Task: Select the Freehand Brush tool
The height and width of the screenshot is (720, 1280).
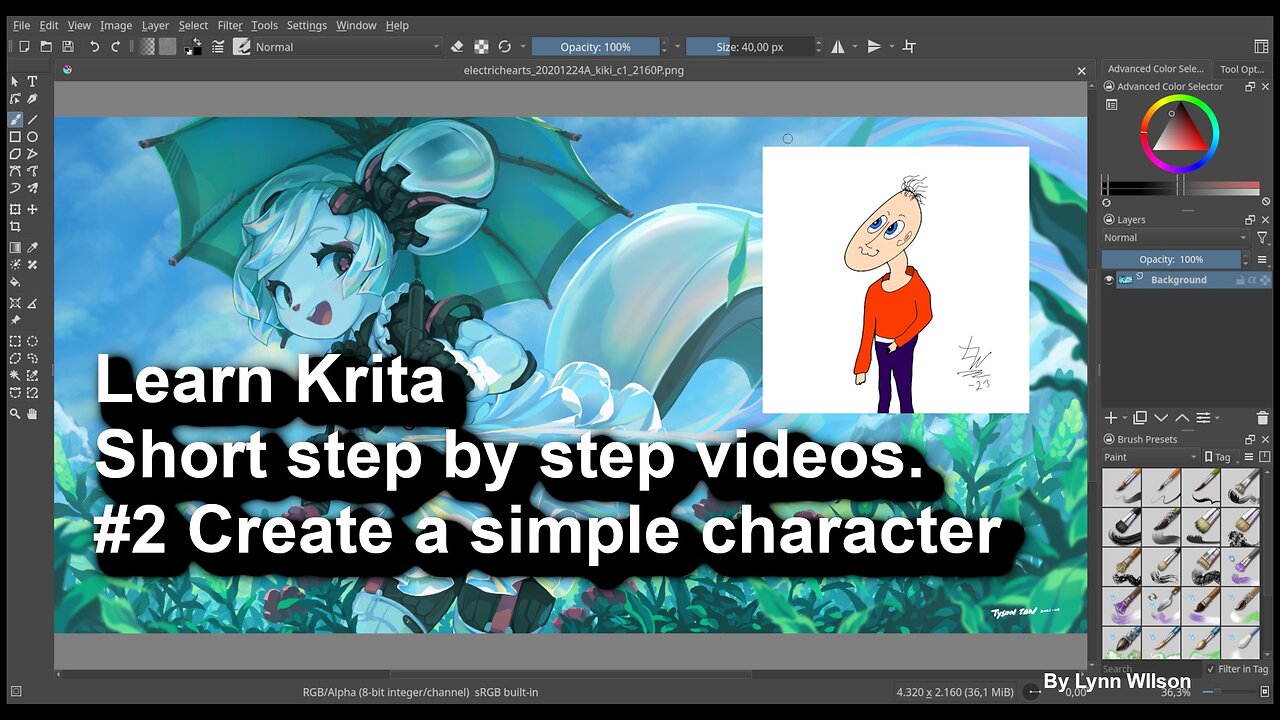Action: tap(15, 119)
